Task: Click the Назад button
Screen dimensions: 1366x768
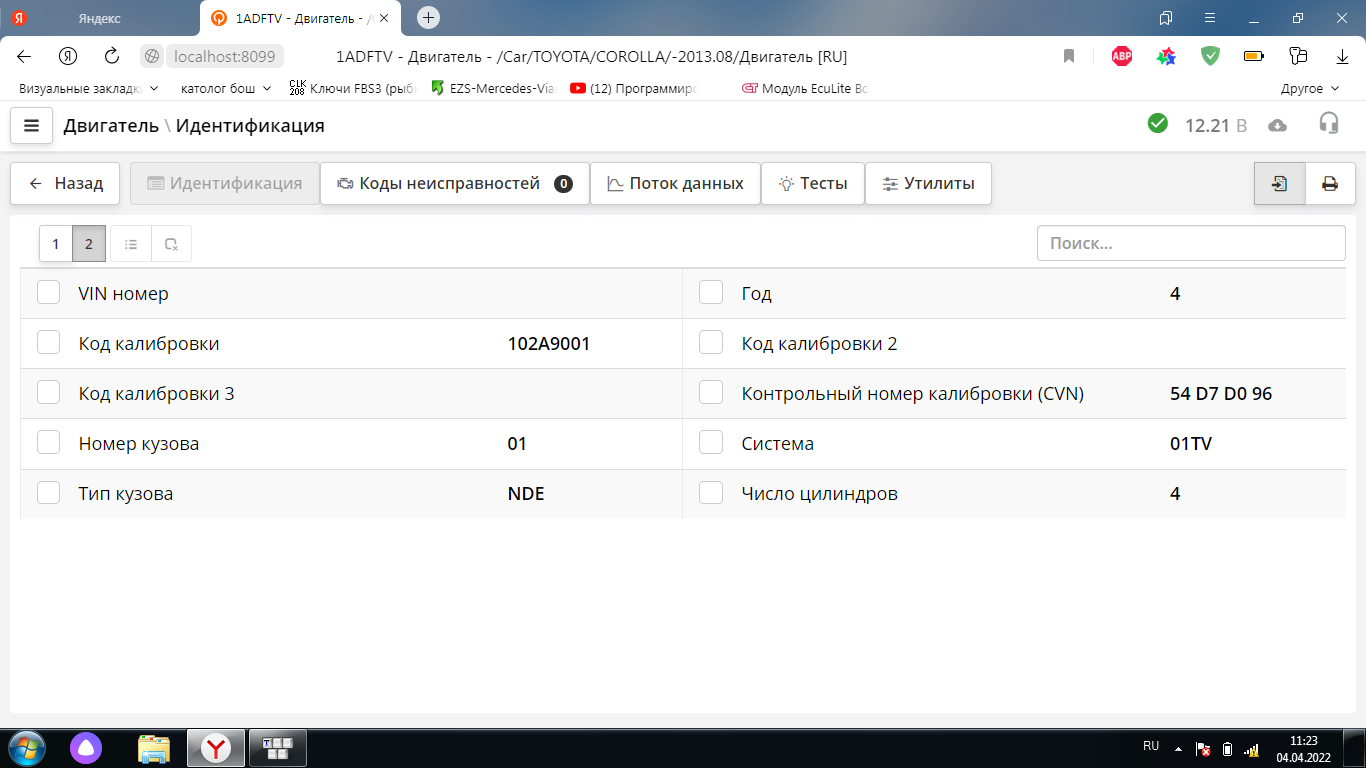Action: pos(65,184)
